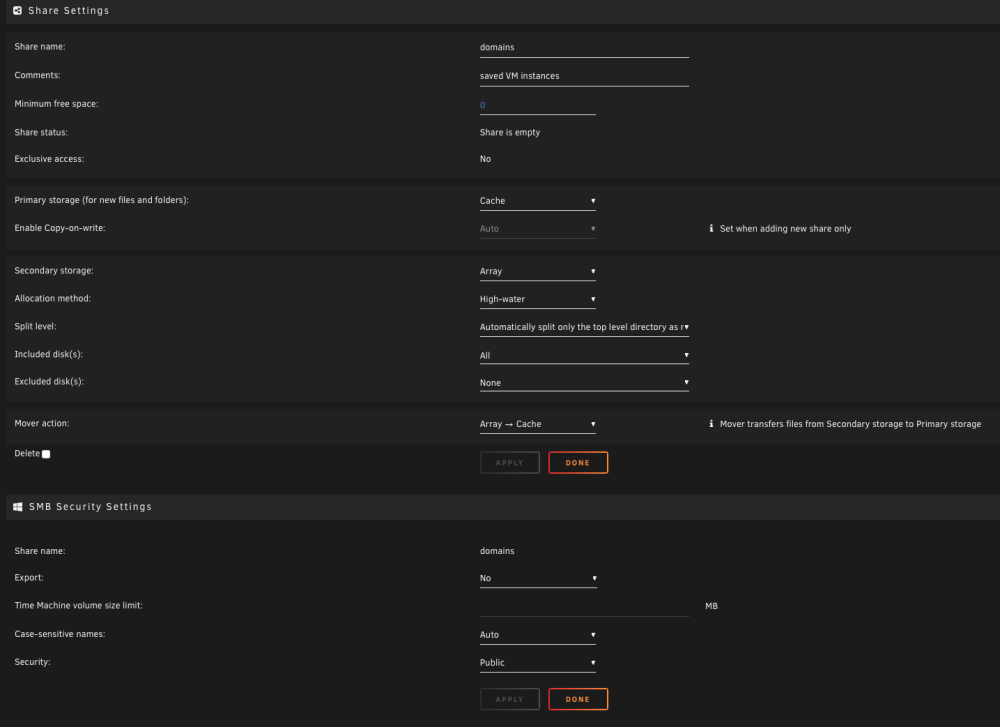This screenshot has width=1000, height=727.
Task: Open the Included disk(s) All dropdown
Action: click(x=584, y=355)
